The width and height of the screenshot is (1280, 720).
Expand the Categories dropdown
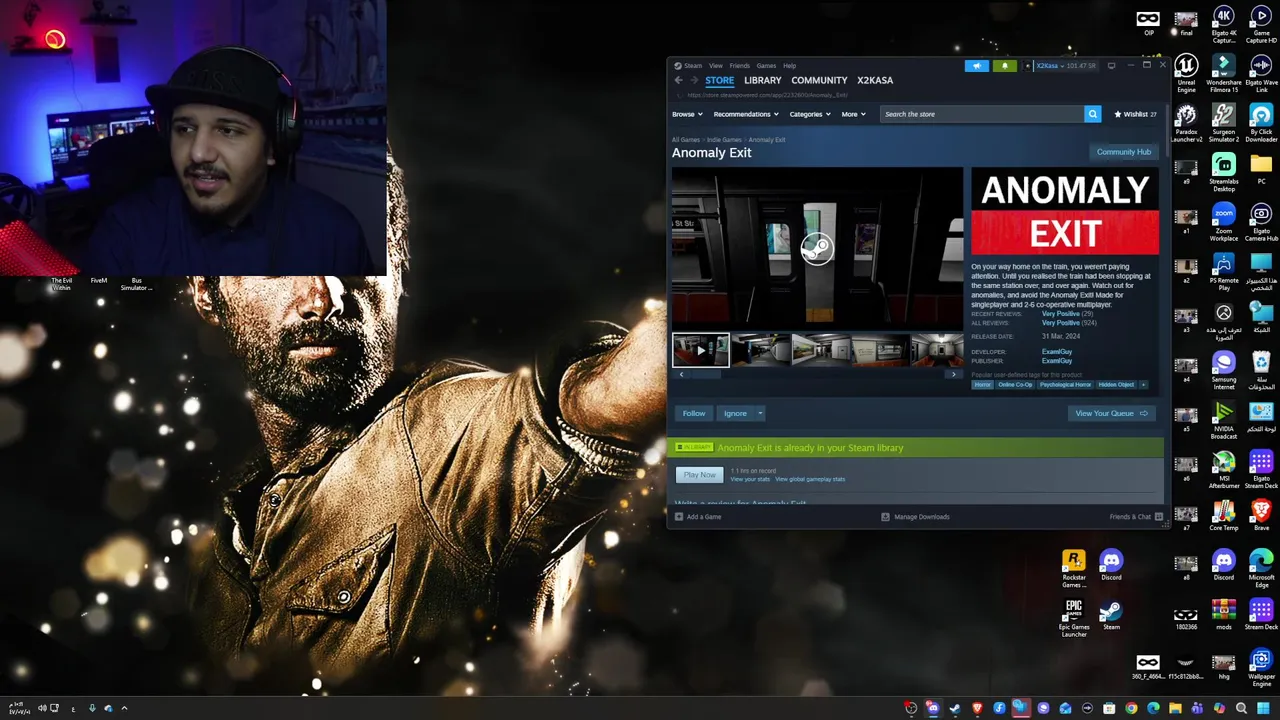[809, 114]
